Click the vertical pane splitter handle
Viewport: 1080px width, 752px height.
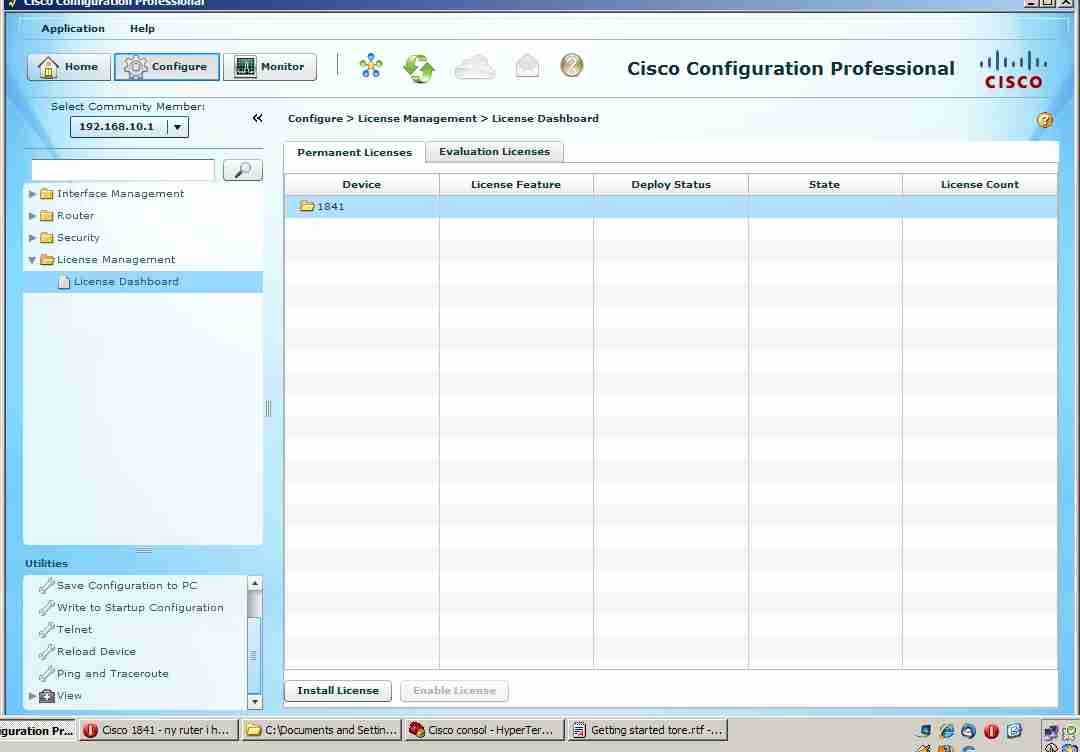point(268,409)
